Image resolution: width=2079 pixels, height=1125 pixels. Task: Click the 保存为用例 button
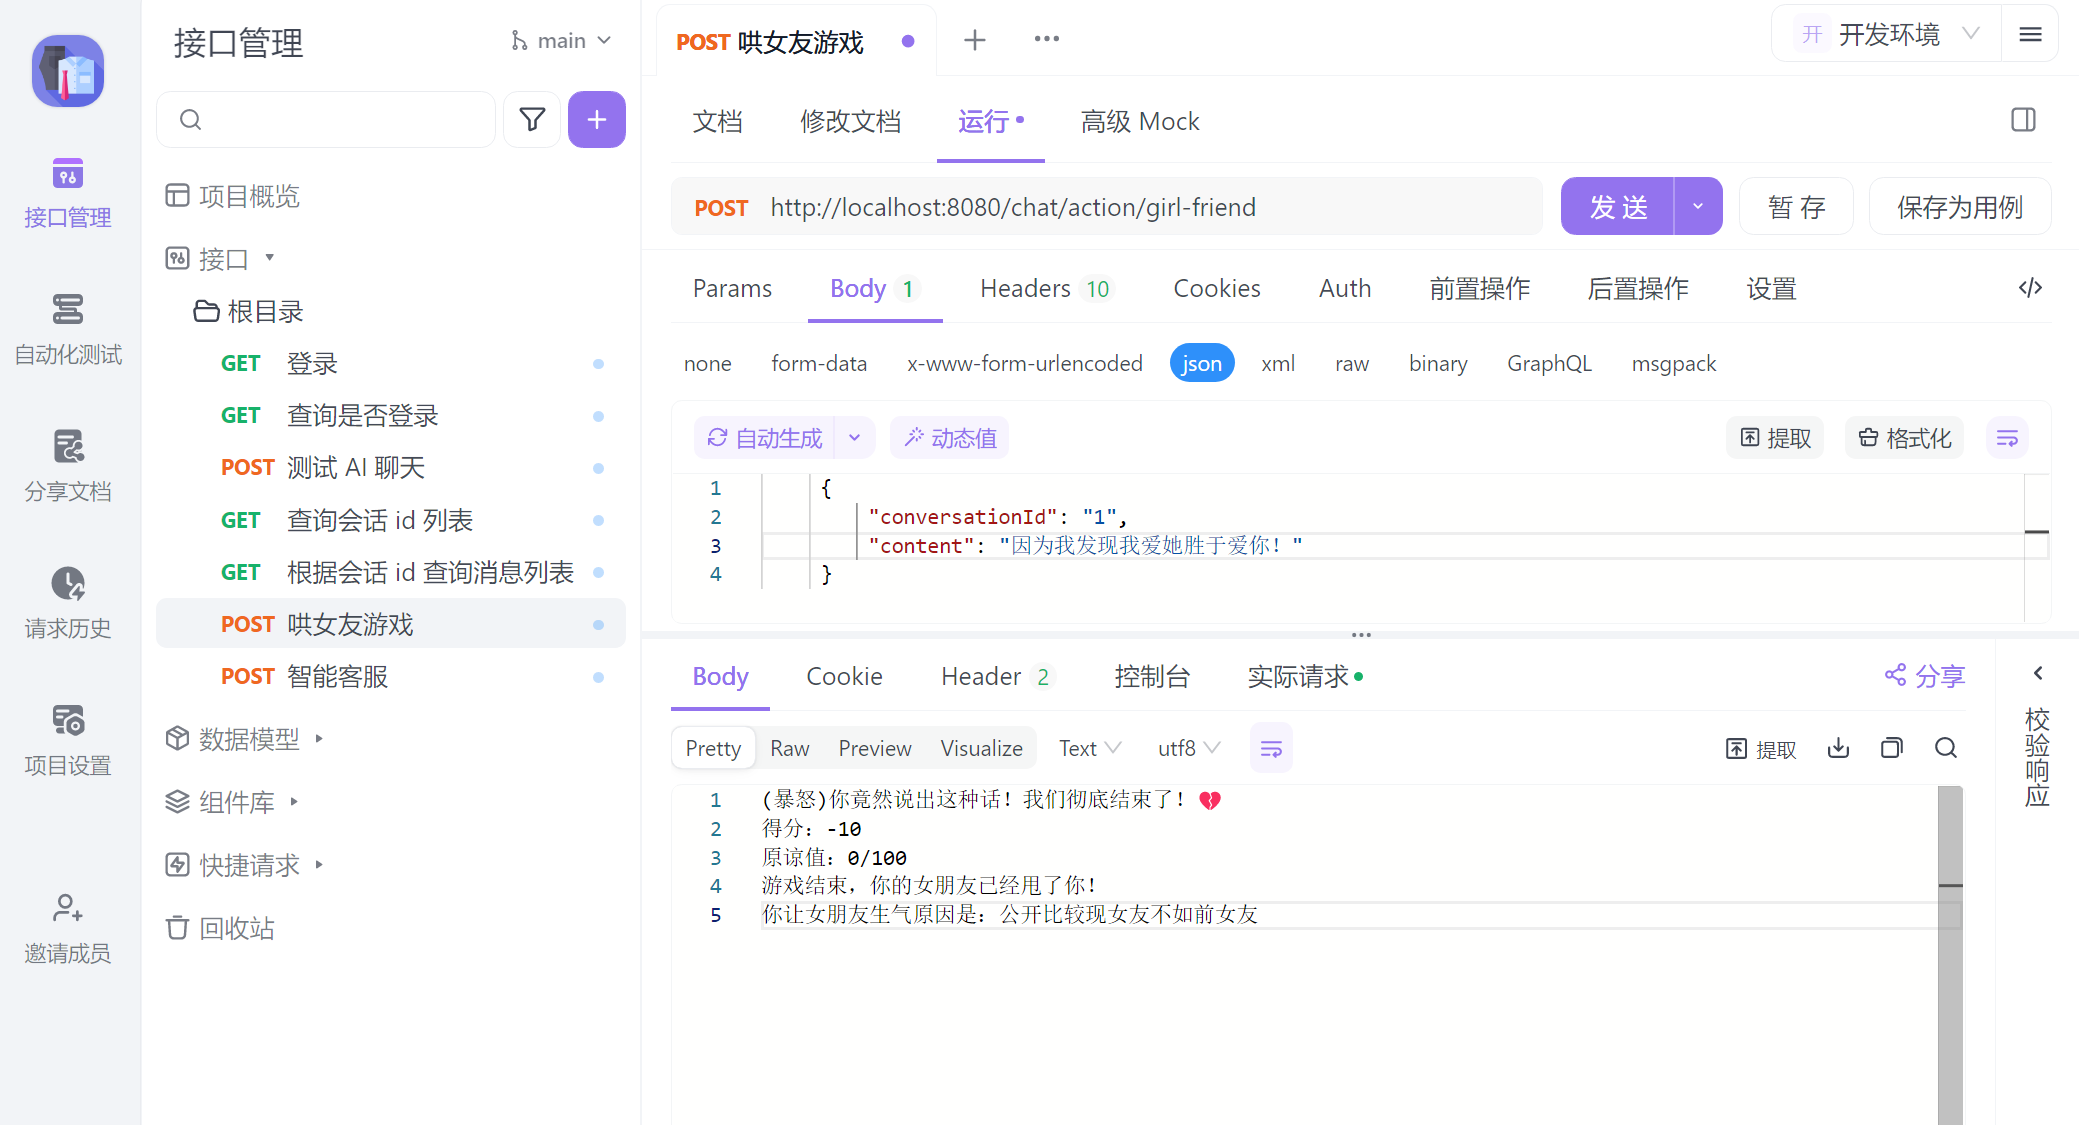[x=1959, y=206]
